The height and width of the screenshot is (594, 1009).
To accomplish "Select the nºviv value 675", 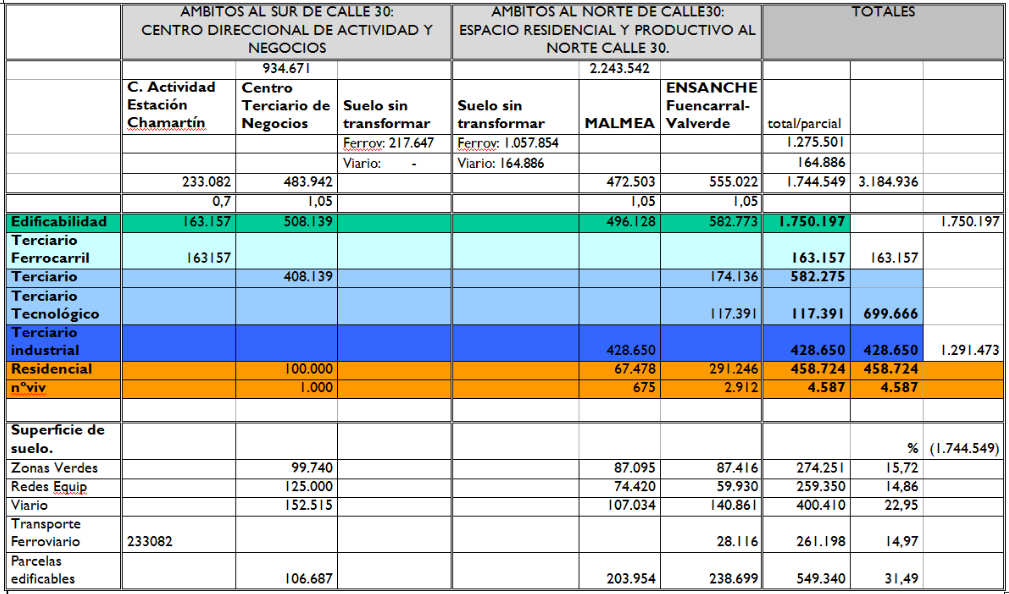I will coord(644,388).
